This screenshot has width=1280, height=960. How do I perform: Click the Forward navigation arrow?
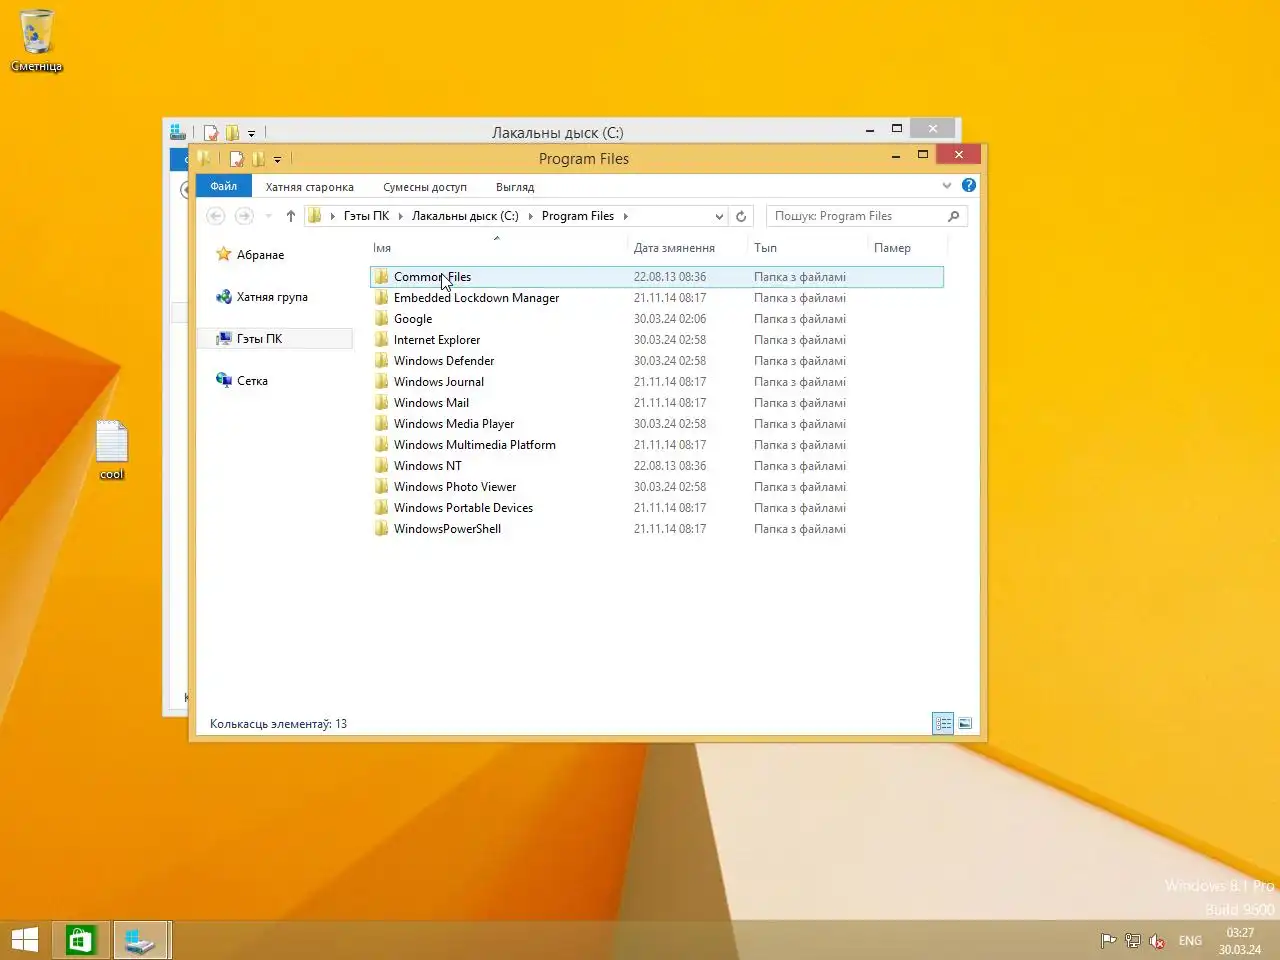[x=244, y=216]
